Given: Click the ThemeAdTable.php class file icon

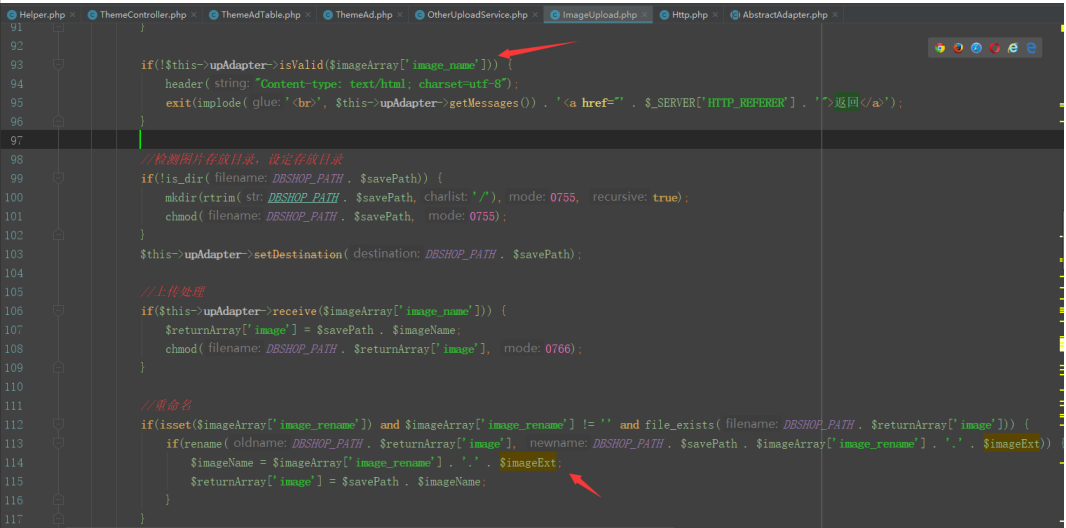Looking at the screenshot, I should [x=213, y=14].
